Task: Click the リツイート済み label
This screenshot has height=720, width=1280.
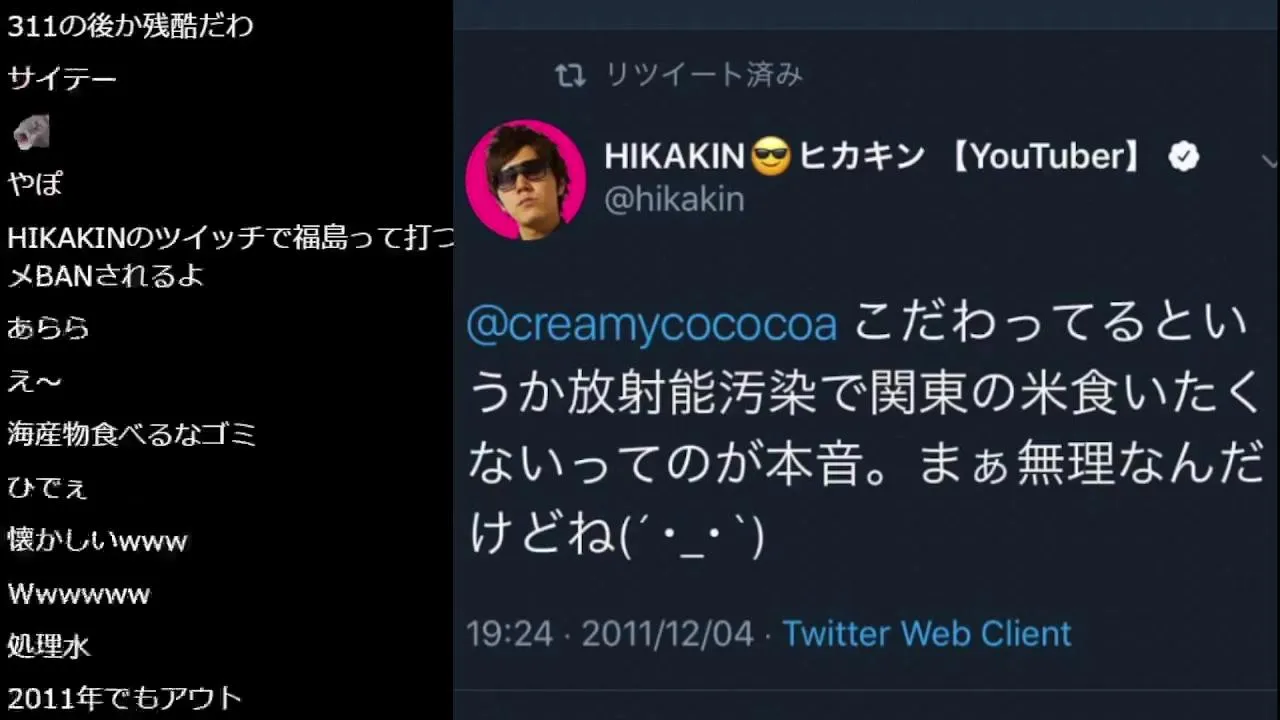Action: click(x=704, y=75)
